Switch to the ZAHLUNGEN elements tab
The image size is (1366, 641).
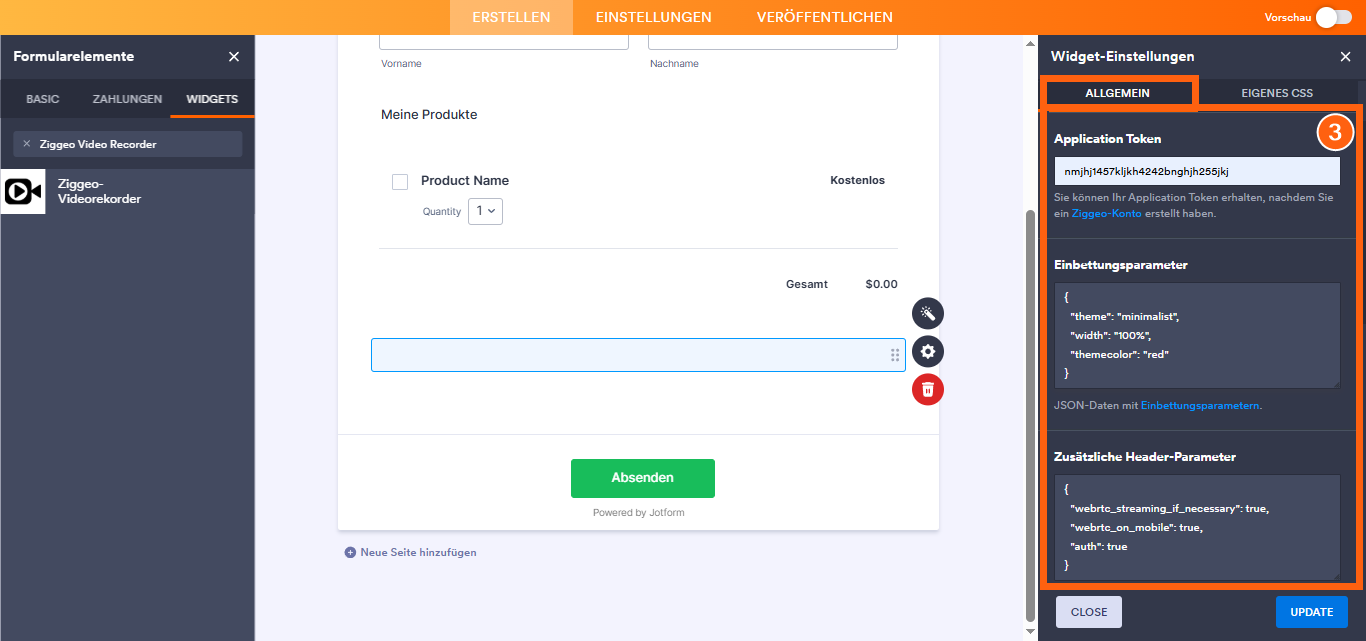pos(127,99)
